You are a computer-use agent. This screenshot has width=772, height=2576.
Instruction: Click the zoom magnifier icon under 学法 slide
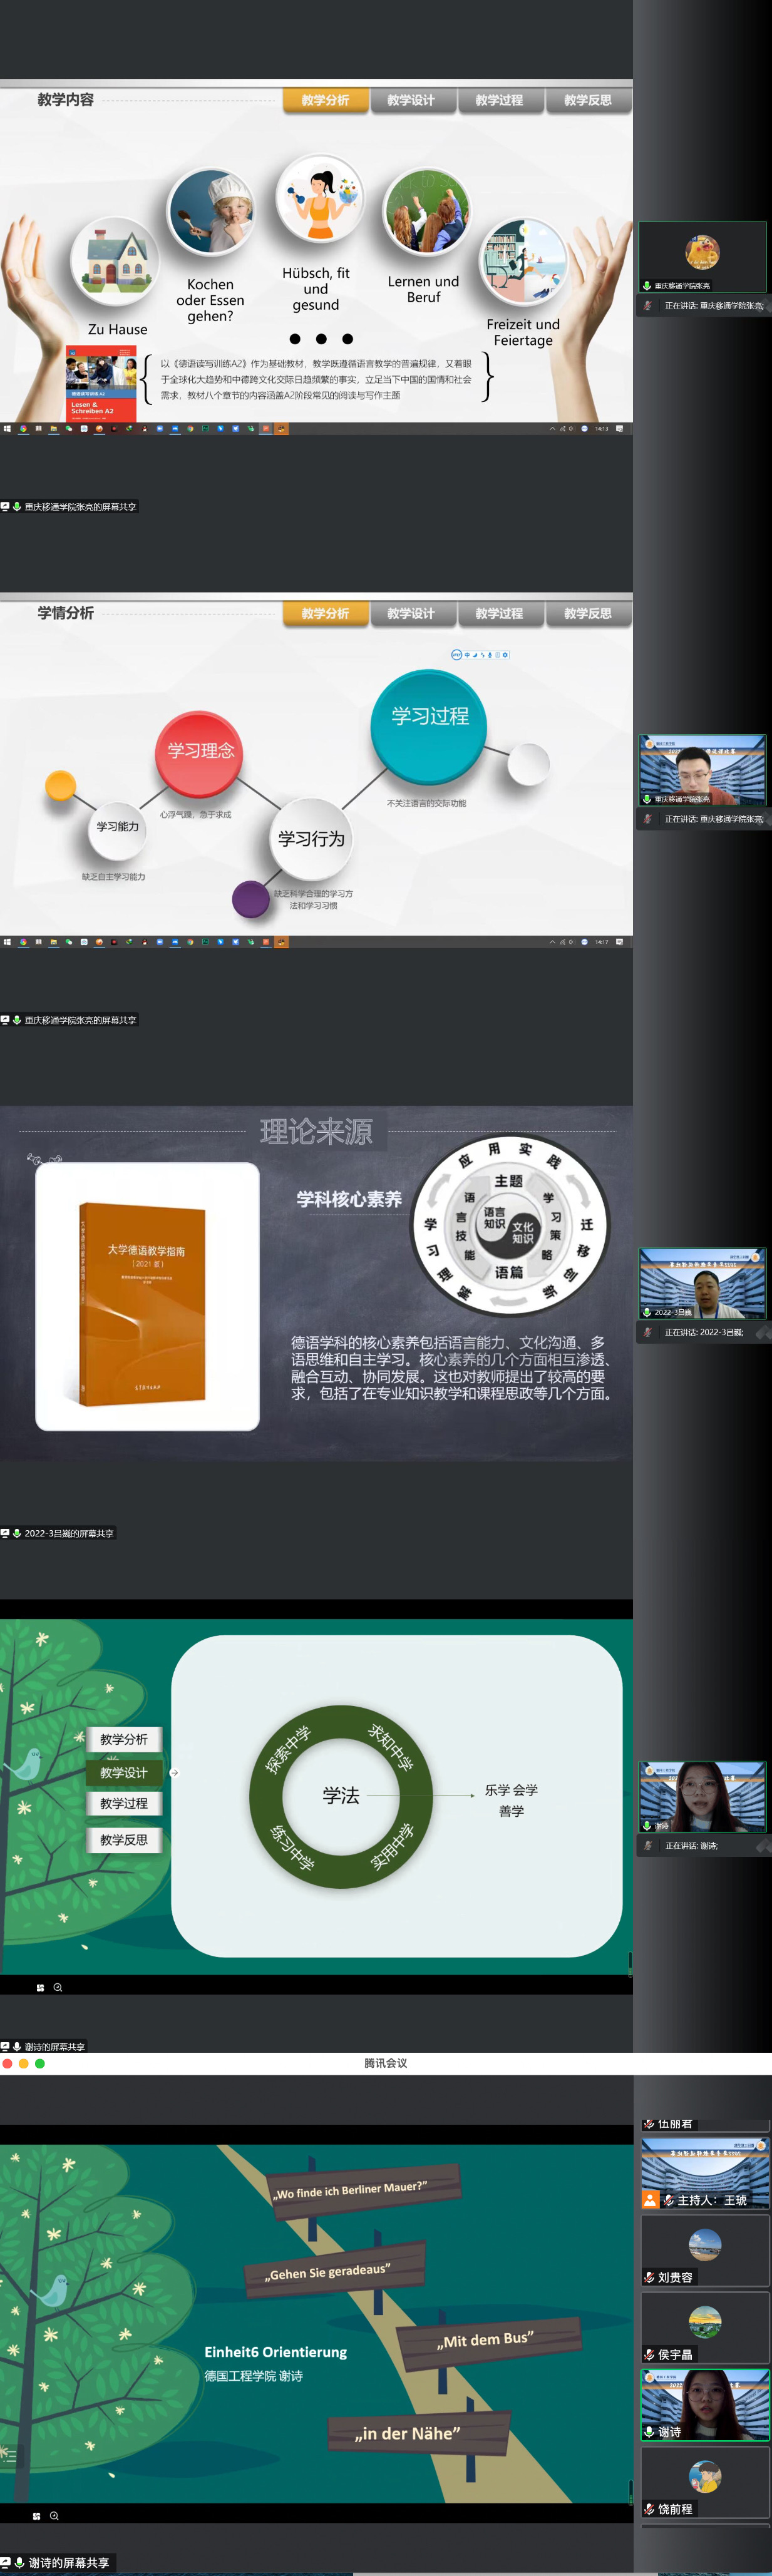point(58,1987)
